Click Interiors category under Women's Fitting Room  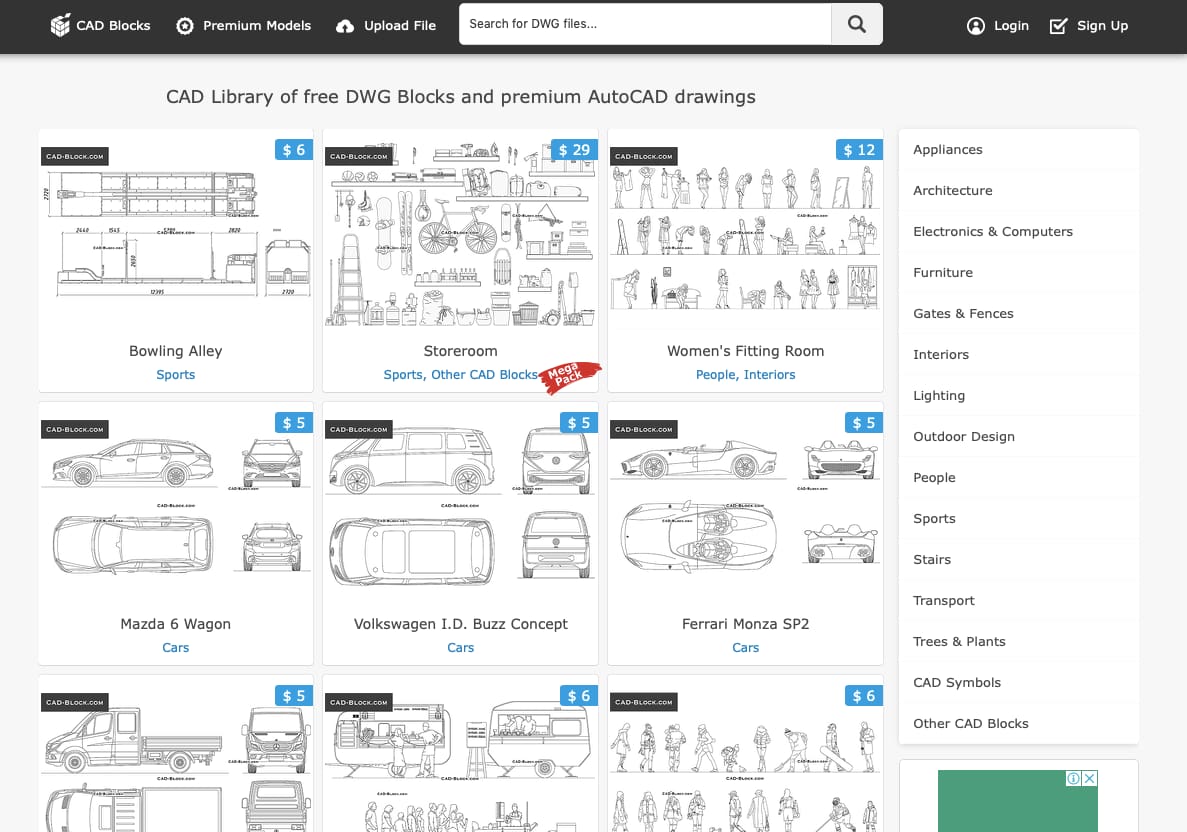tap(769, 375)
